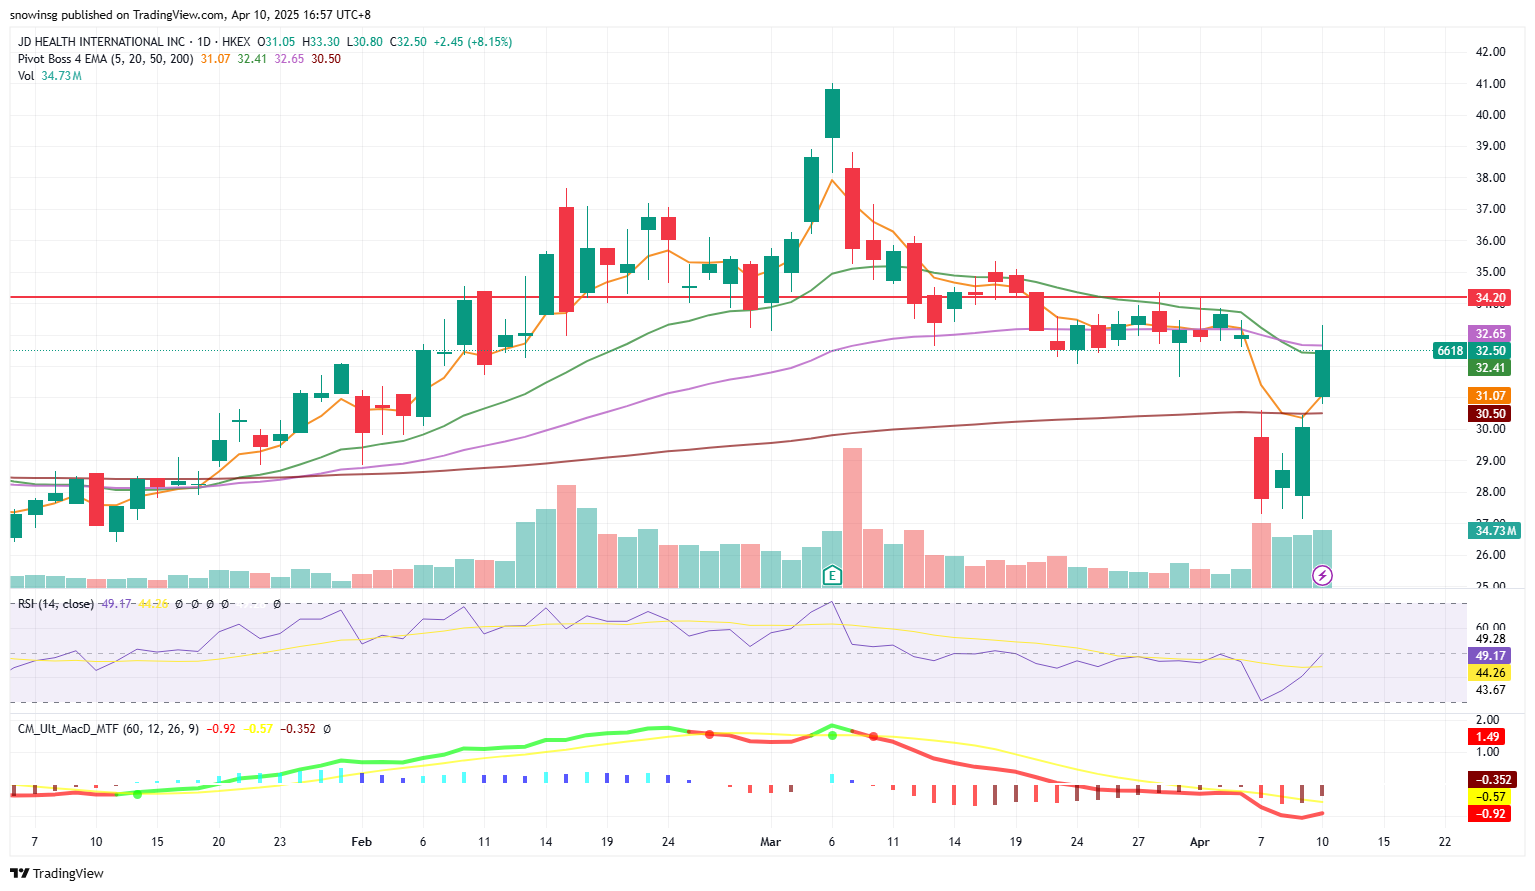This screenshot has width=1535, height=891.
Task: Click the dark red 30.50 axis tag
Action: 1490,413
